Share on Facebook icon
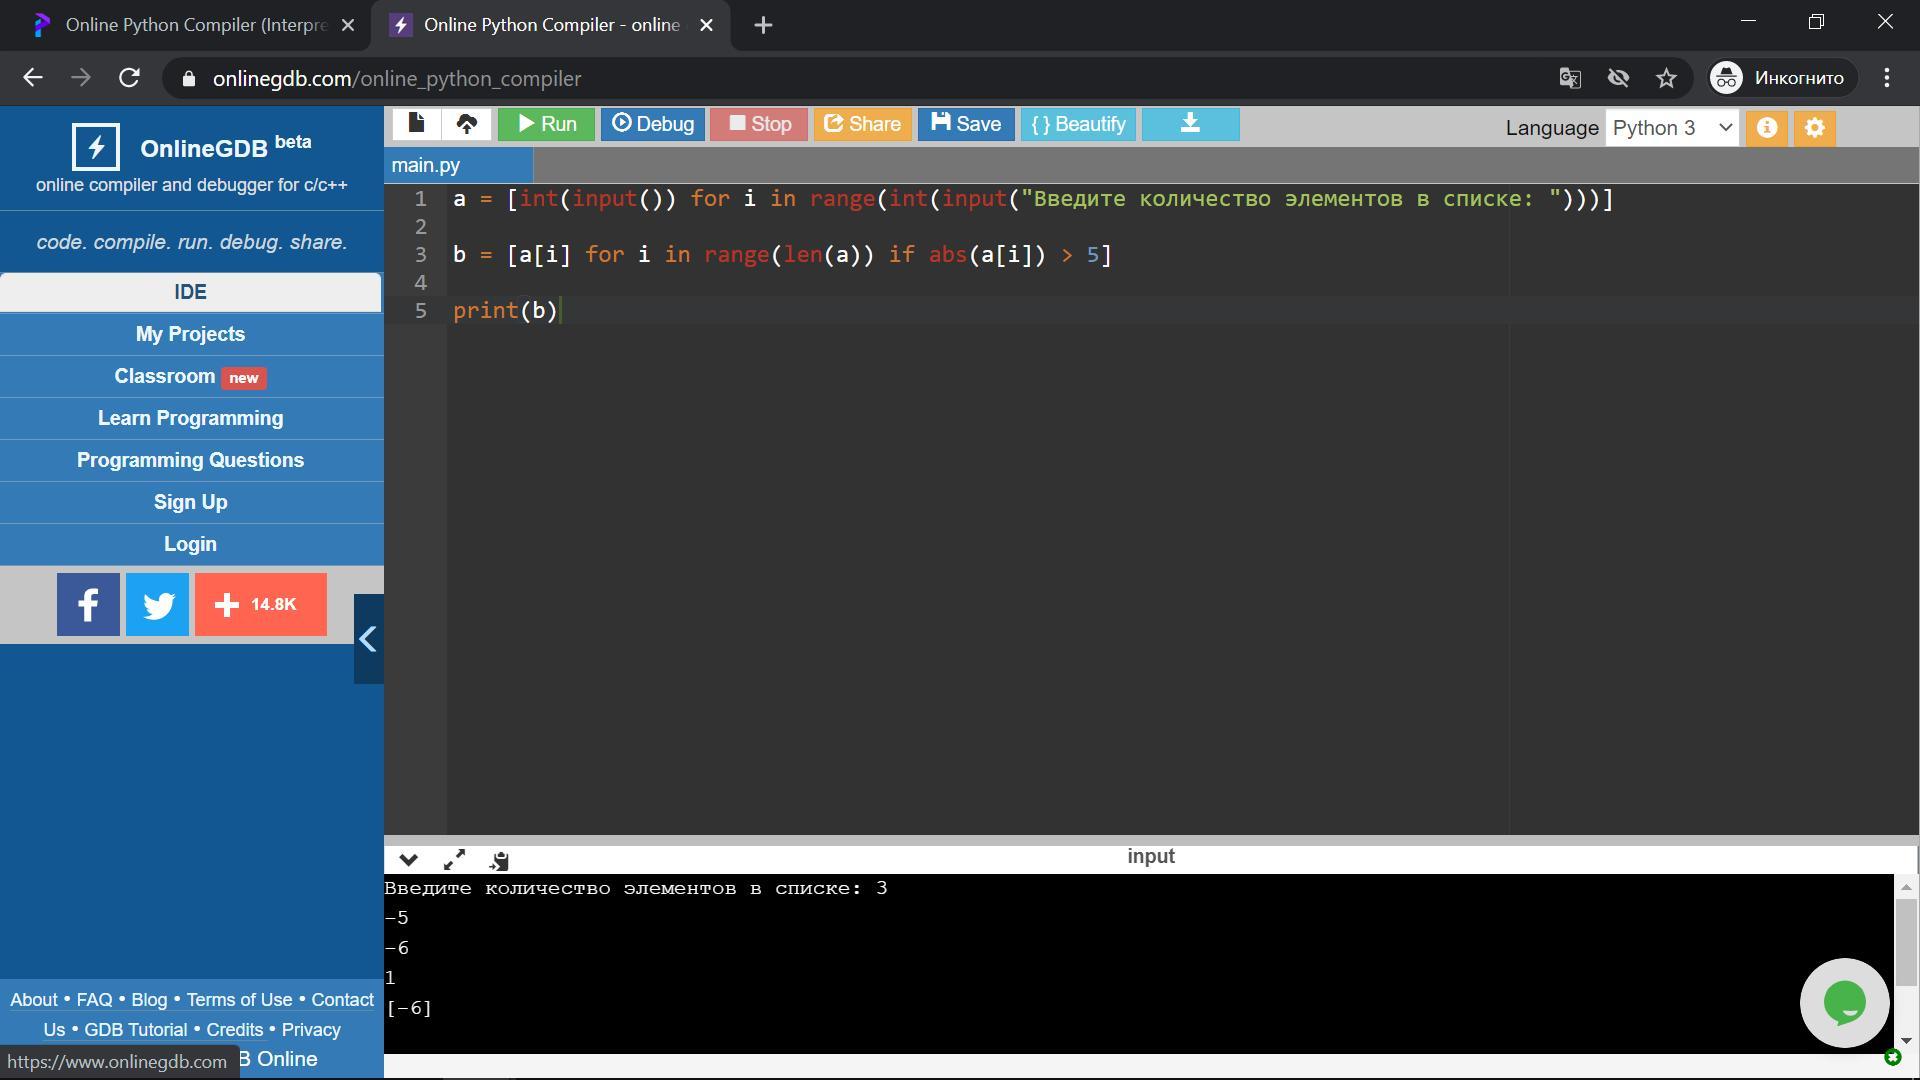This screenshot has height=1080, width=1920. [x=88, y=605]
